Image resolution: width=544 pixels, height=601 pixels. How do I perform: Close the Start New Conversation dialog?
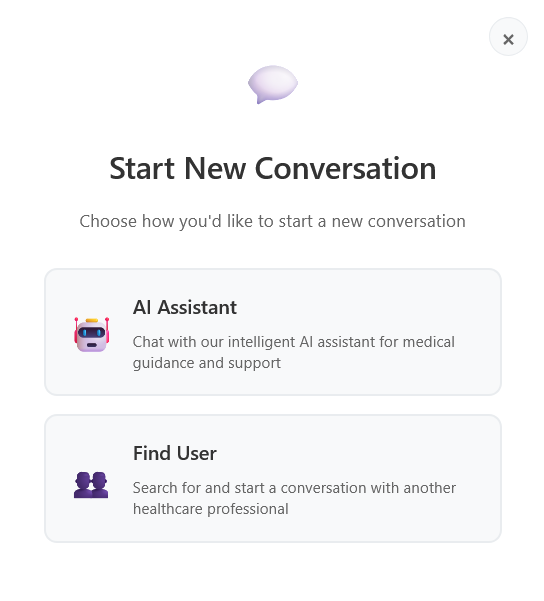pos(508,37)
